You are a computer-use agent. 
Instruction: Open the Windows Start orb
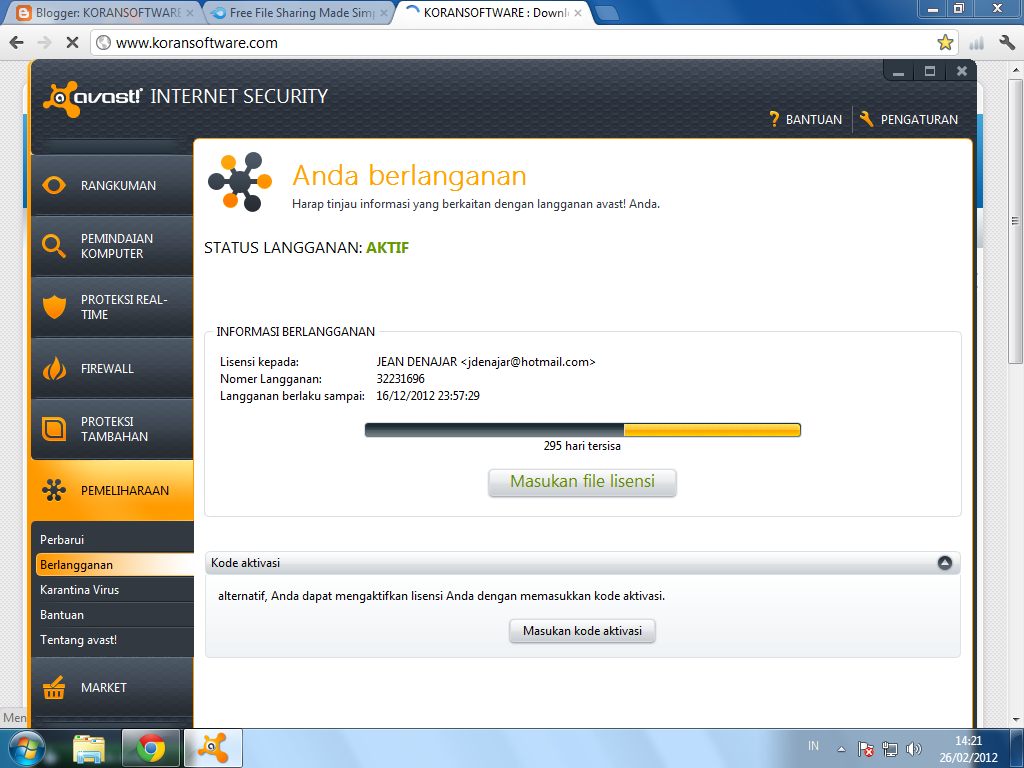click(x=25, y=748)
